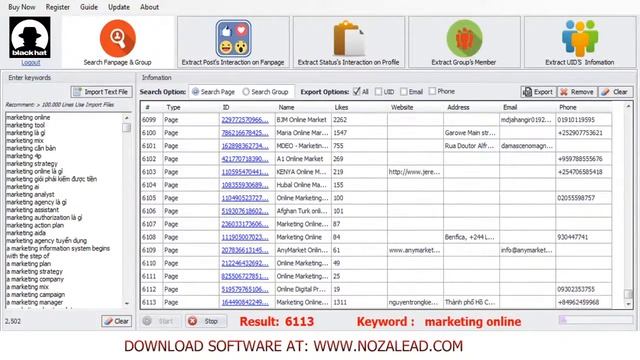Clear the keywords list button
The image size is (640, 360).
point(116,321)
